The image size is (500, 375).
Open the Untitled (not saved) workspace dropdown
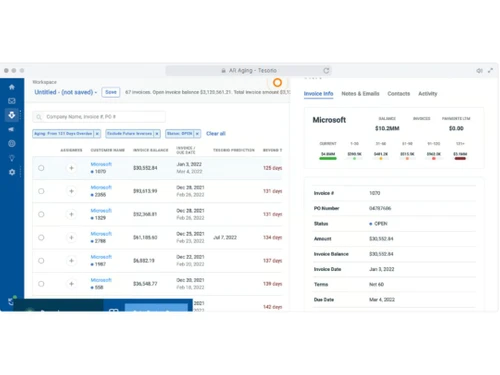pos(66,92)
